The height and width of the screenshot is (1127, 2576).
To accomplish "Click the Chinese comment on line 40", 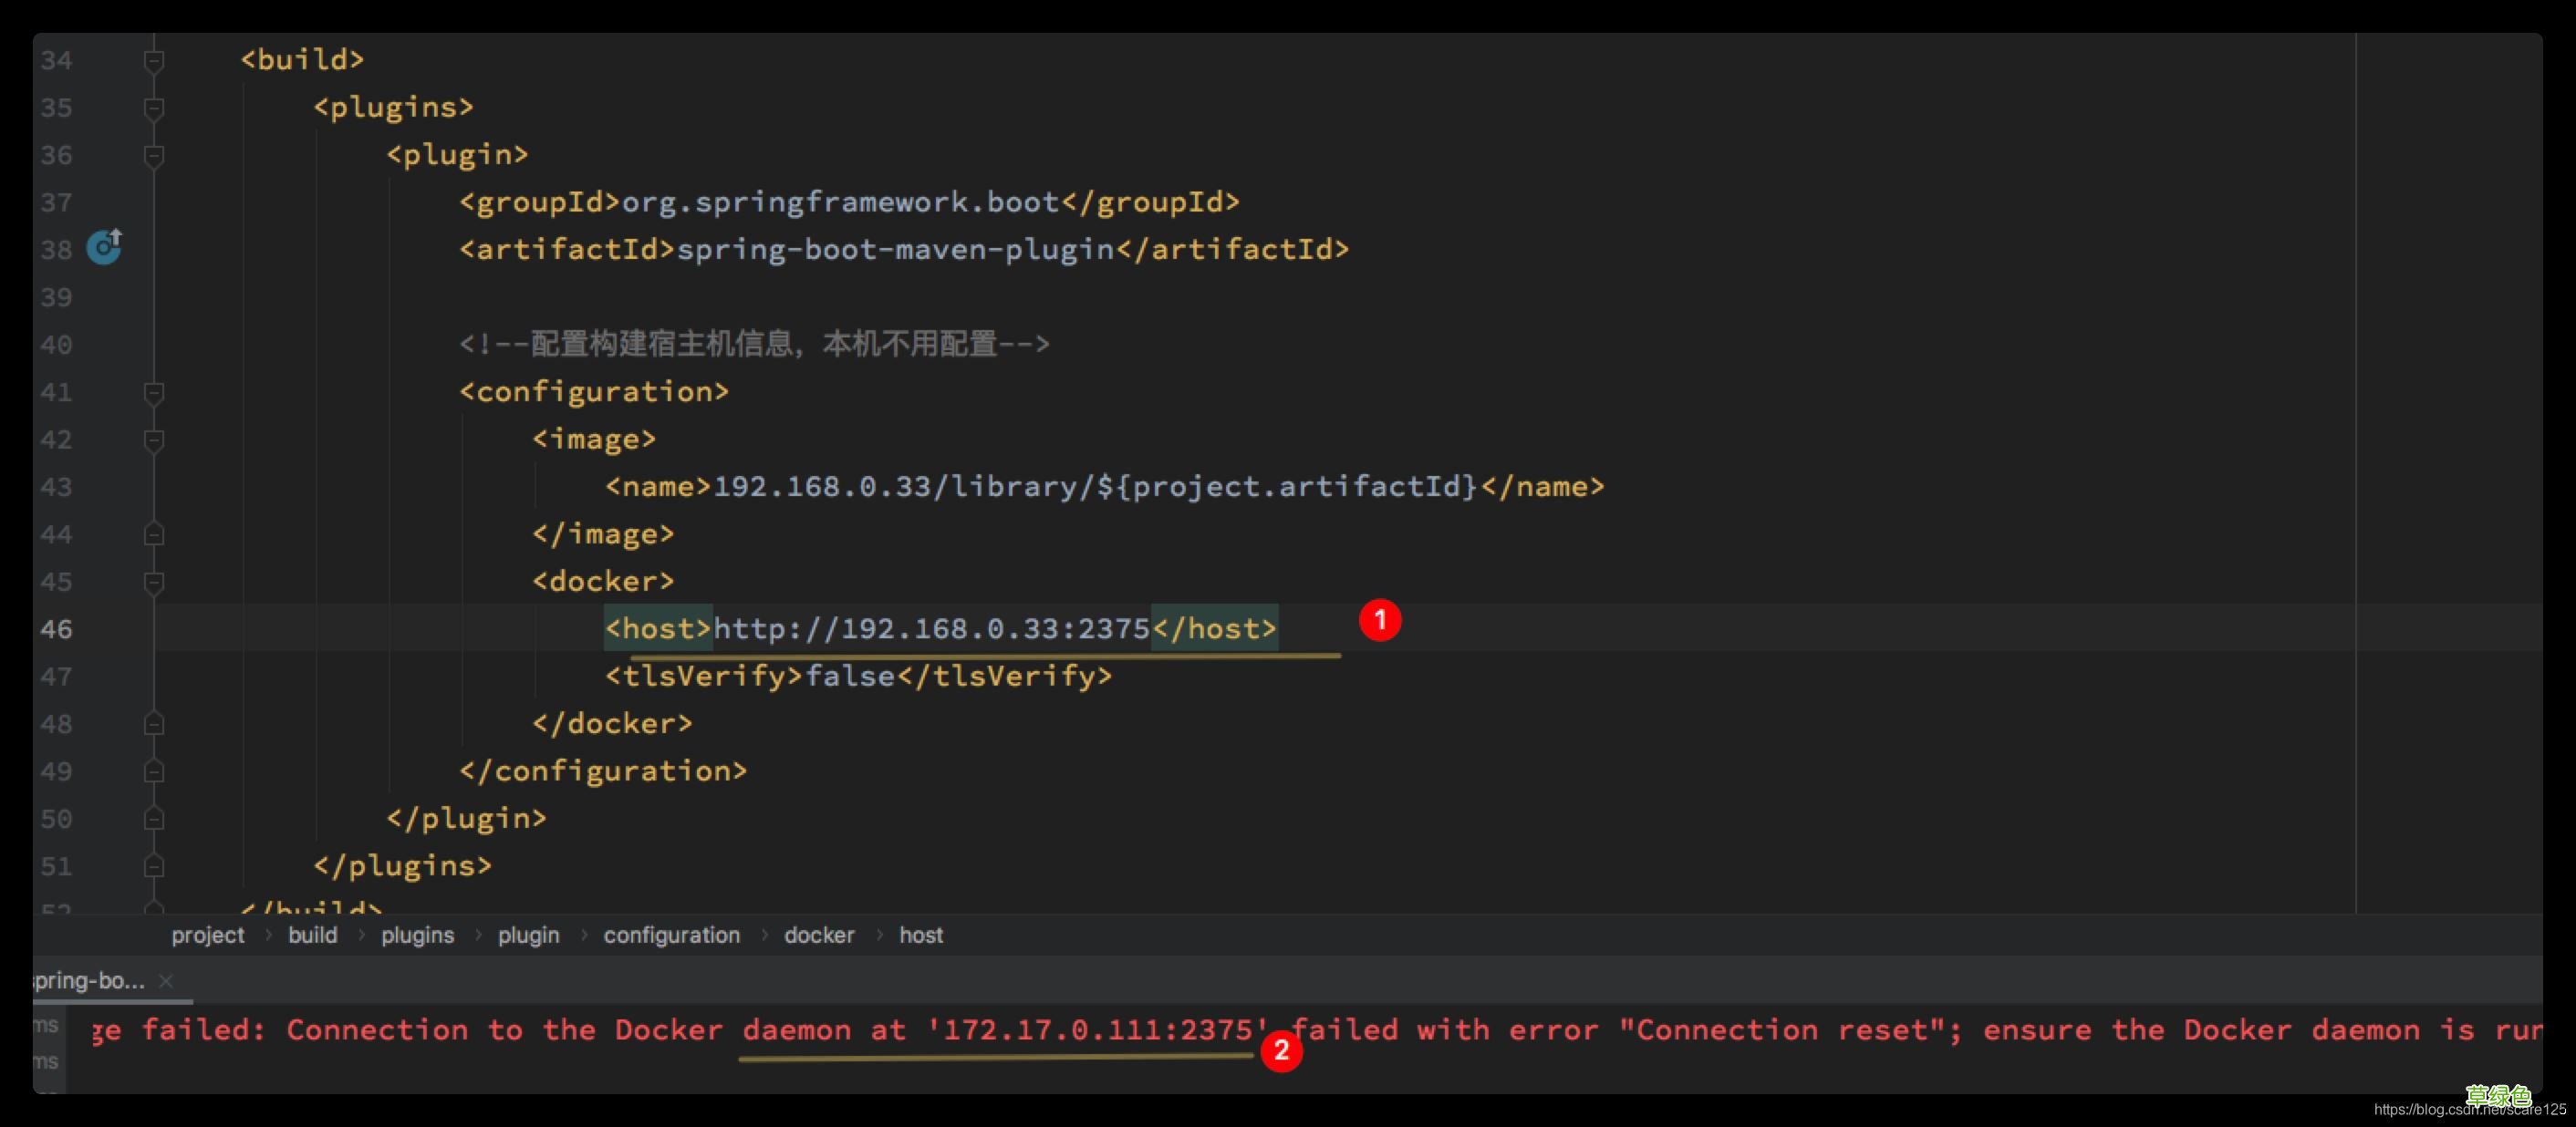I will [754, 344].
